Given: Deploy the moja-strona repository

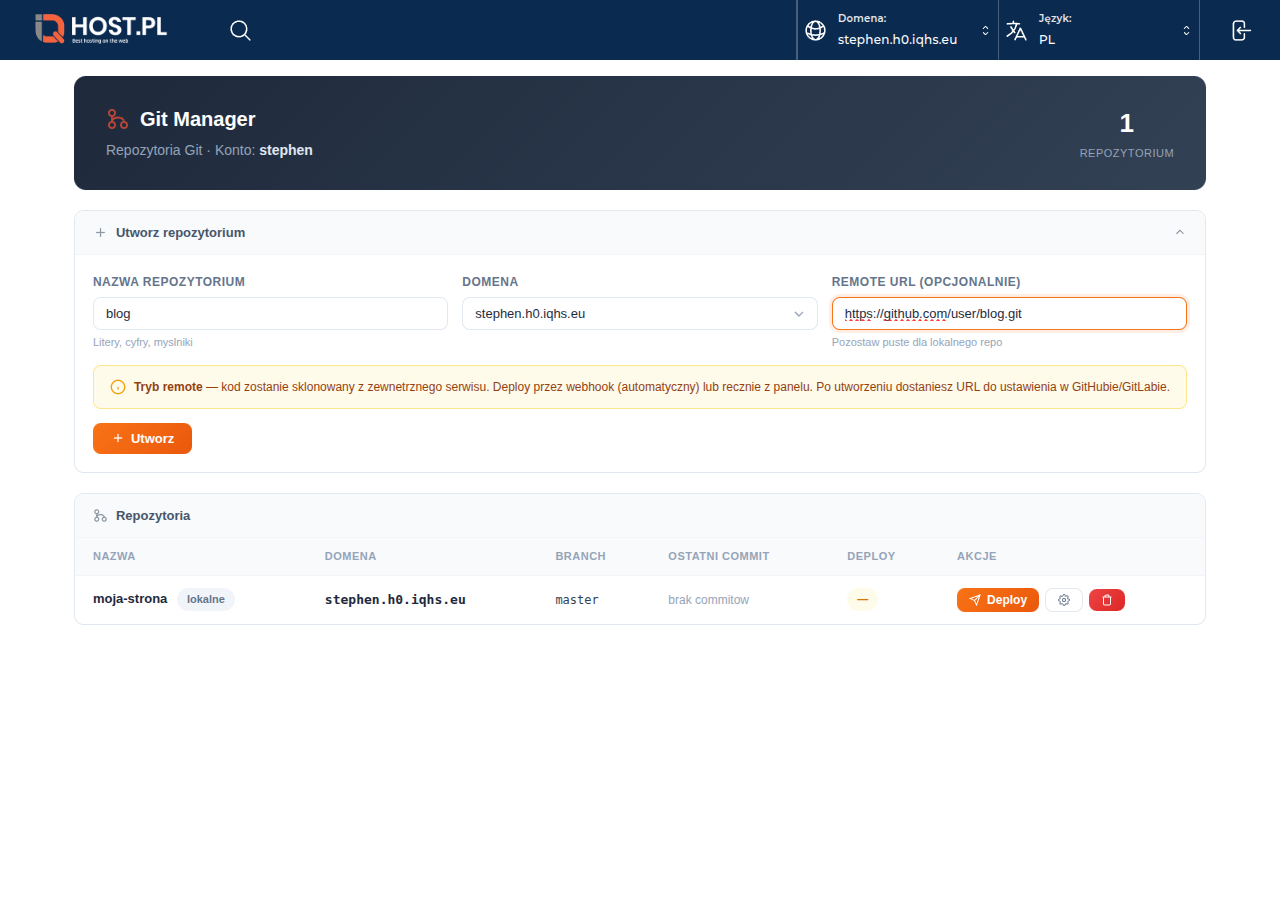Looking at the screenshot, I should pyautogui.click(x=997, y=600).
